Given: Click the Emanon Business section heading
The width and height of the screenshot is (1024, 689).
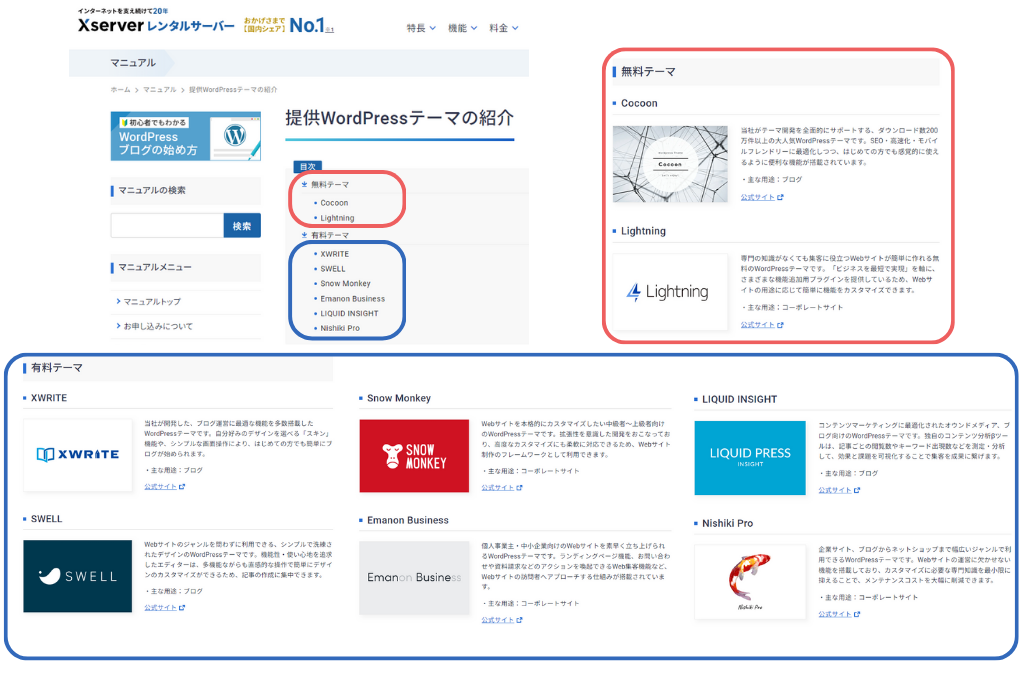Looking at the screenshot, I should [408, 521].
